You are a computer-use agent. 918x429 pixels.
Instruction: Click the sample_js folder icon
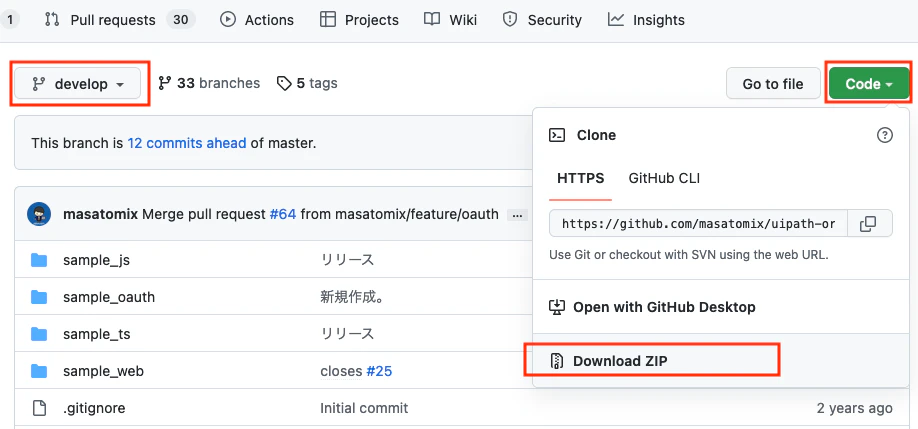[x=39, y=260]
